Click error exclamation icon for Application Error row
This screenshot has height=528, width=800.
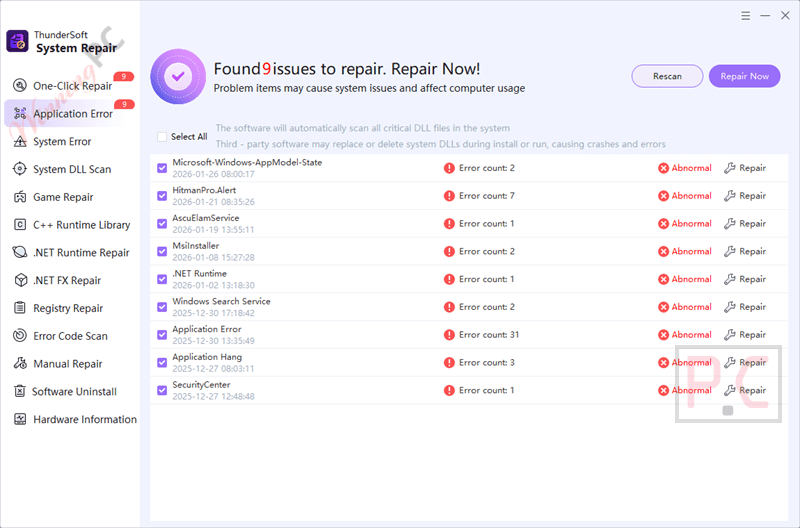pos(449,335)
